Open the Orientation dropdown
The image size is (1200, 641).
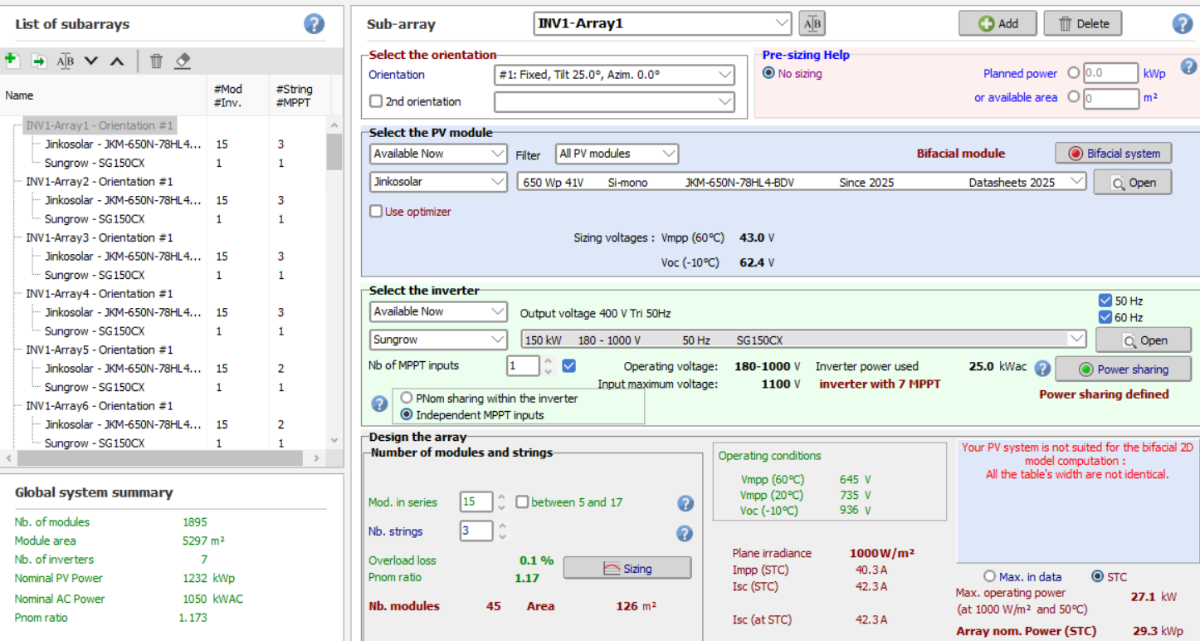[x=614, y=75]
